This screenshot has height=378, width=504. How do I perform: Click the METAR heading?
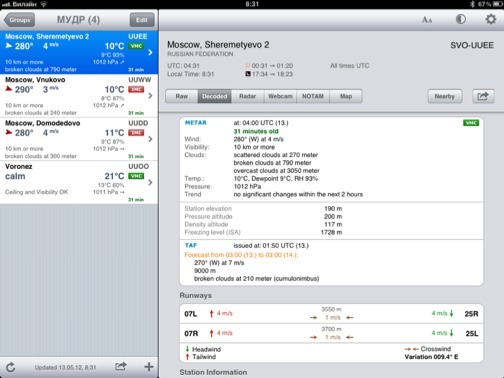click(196, 123)
